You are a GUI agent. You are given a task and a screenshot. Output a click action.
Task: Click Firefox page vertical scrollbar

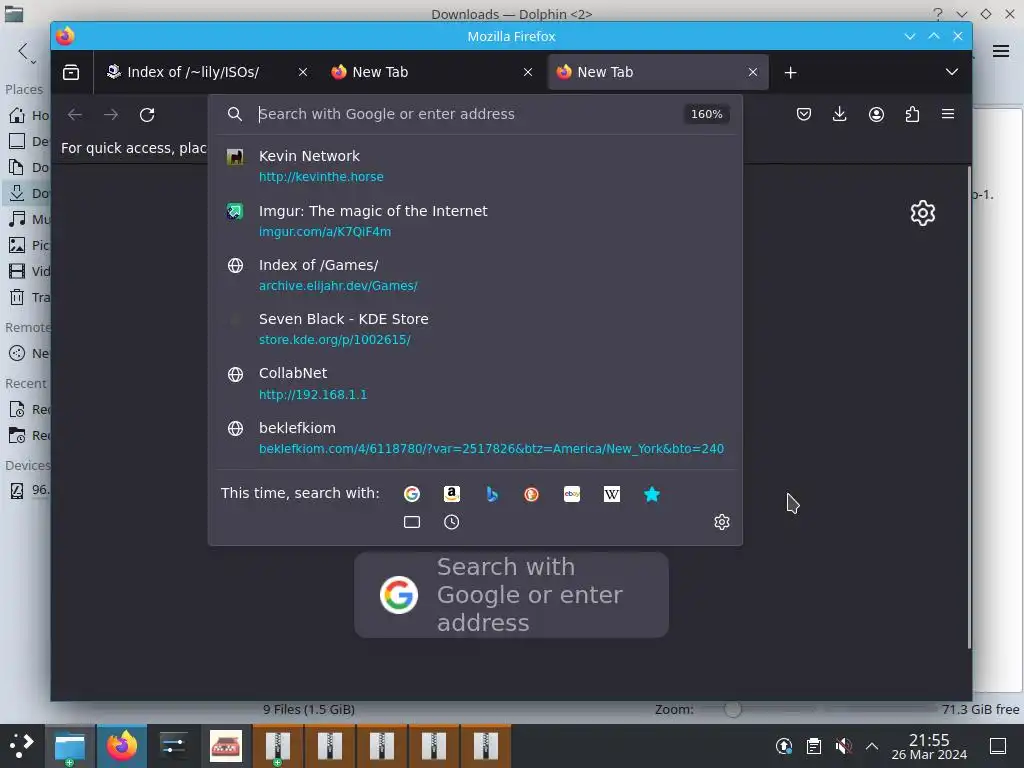coord(968,408)
